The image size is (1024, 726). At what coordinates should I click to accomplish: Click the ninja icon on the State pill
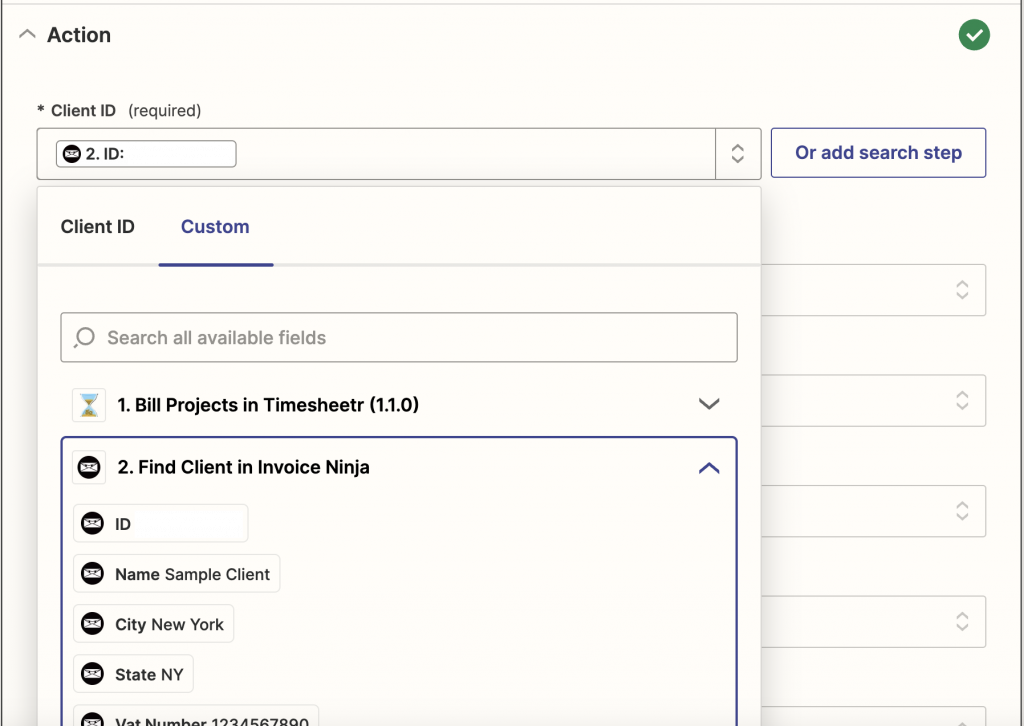92,673
